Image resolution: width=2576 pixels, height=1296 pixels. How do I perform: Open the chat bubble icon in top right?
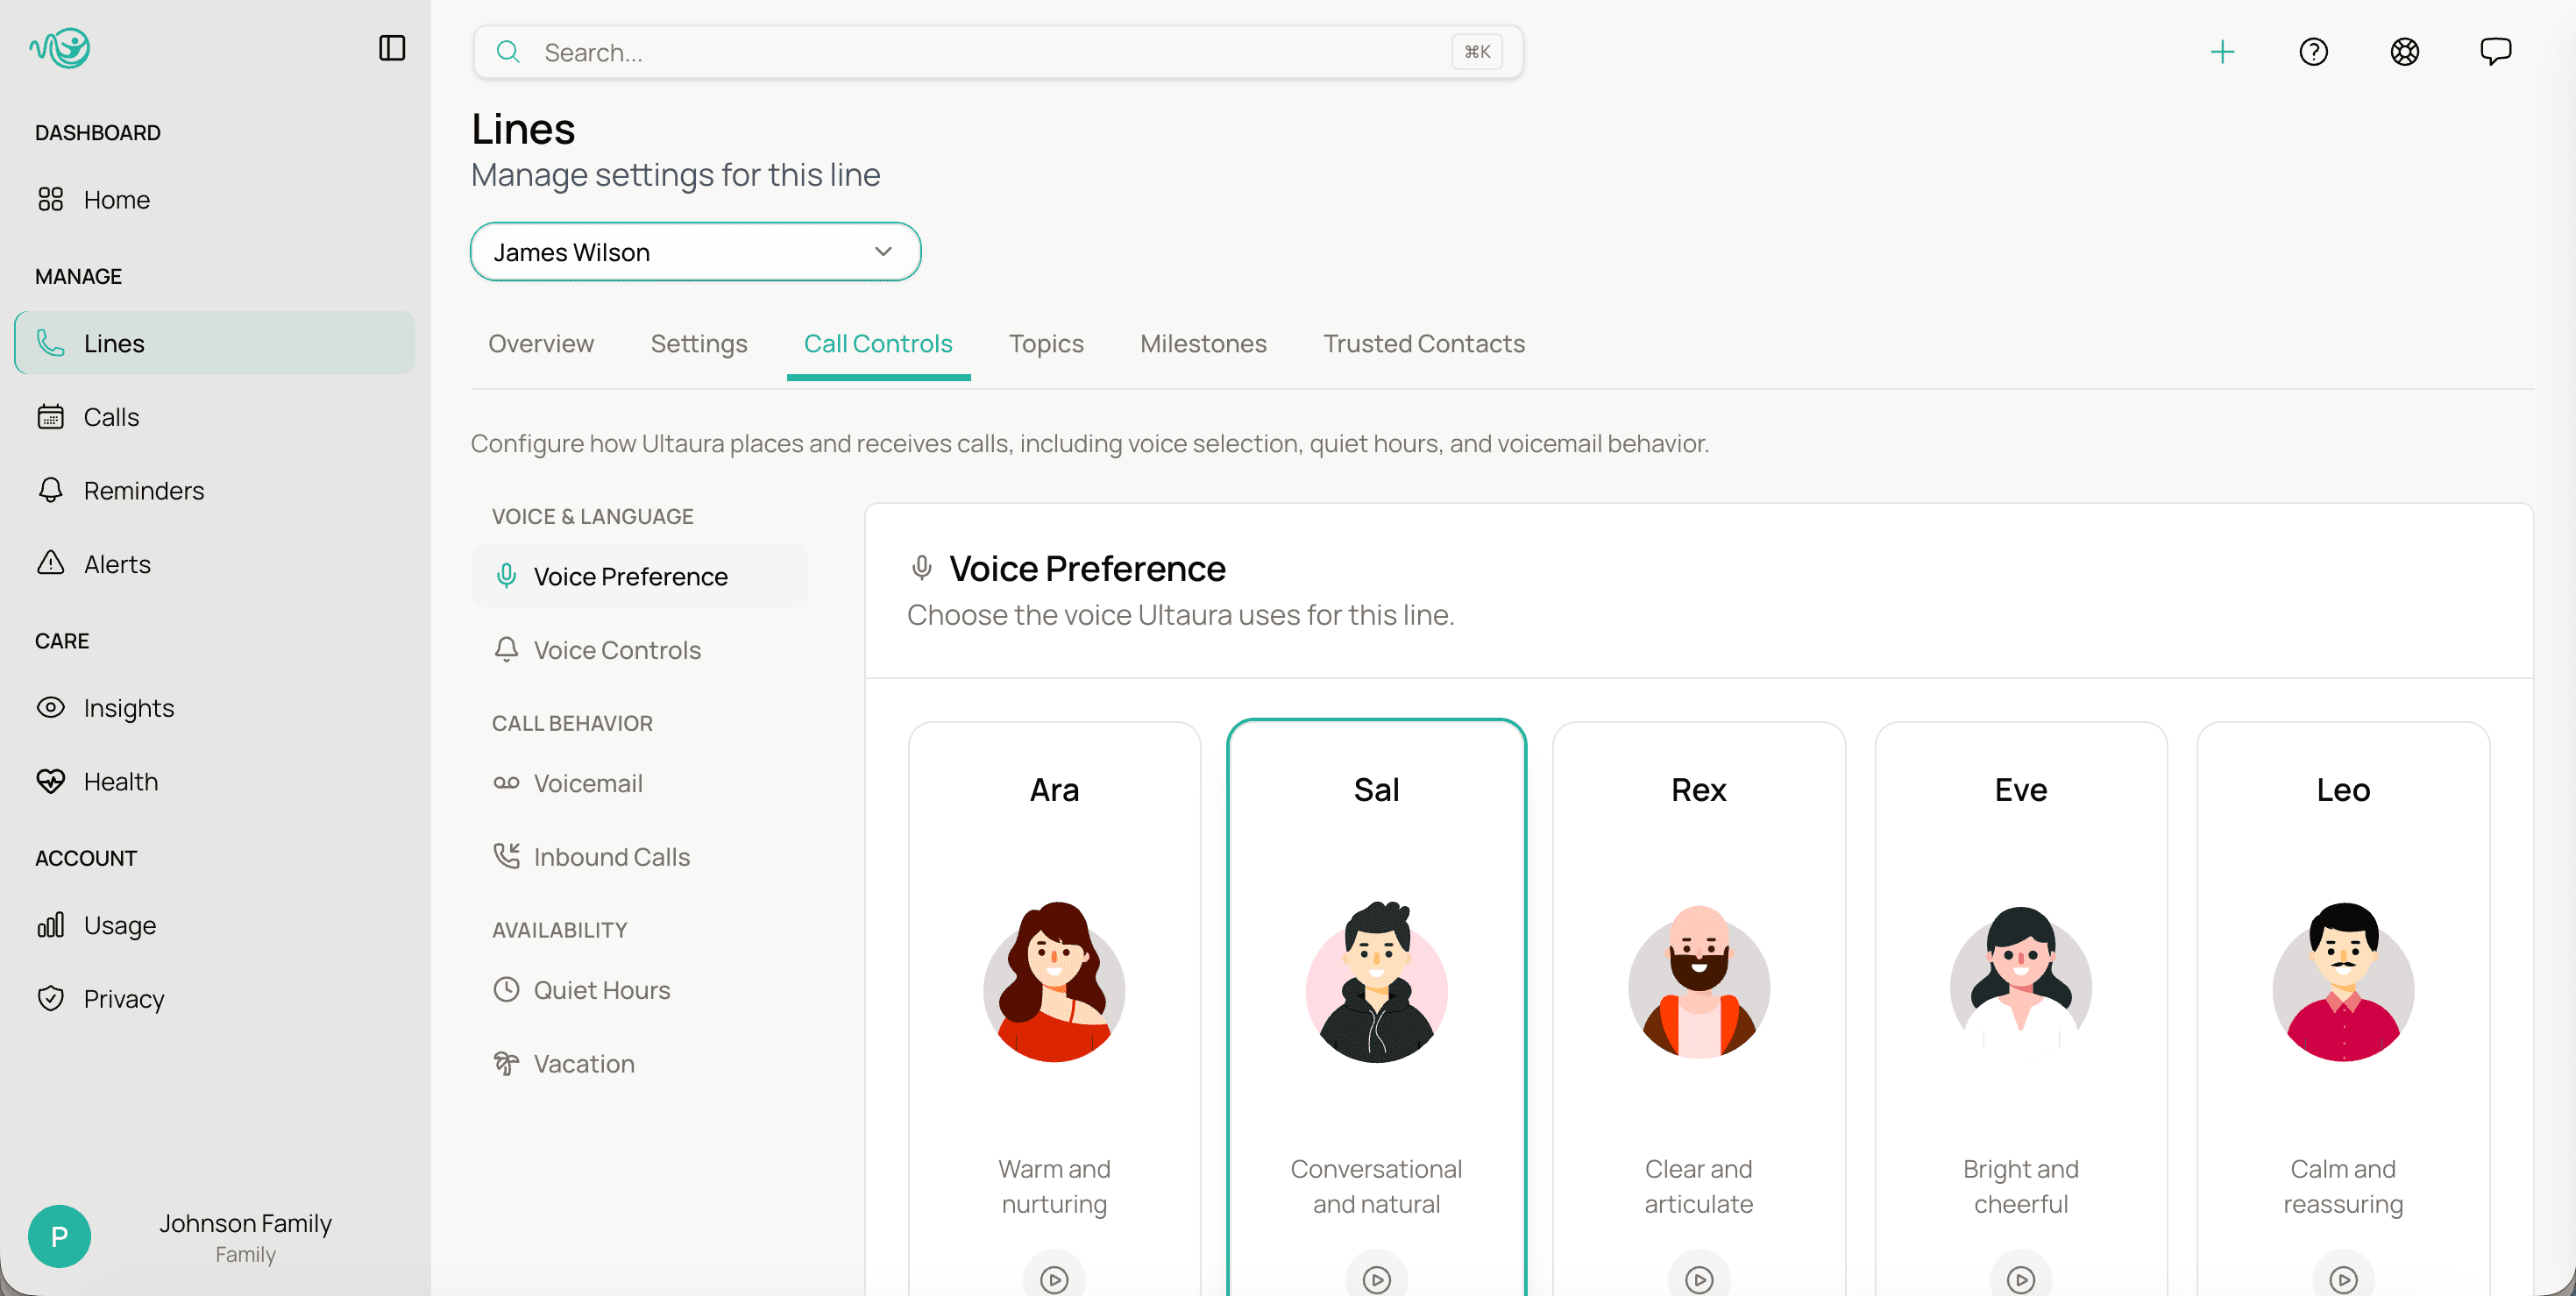coord(2495,51)
